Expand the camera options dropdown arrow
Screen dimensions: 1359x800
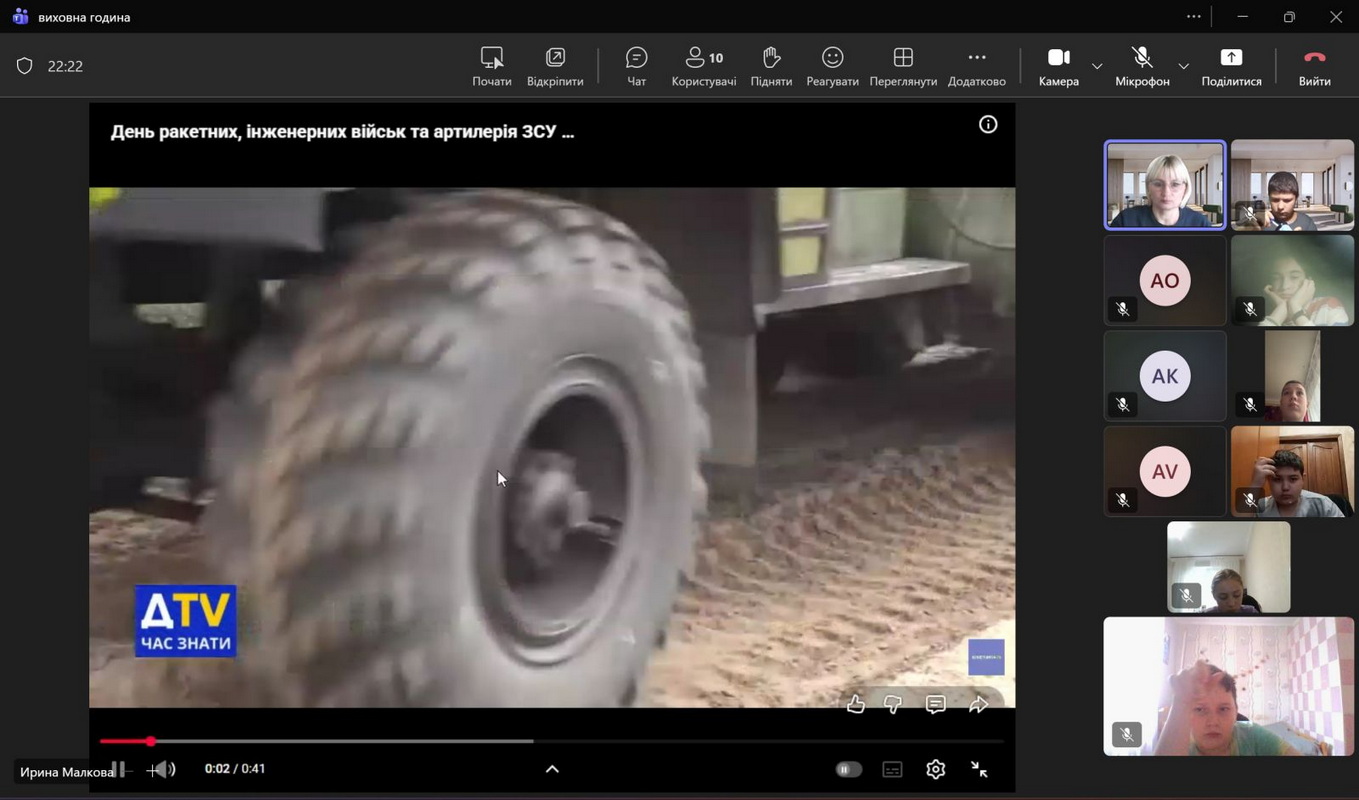[1097, 67]
